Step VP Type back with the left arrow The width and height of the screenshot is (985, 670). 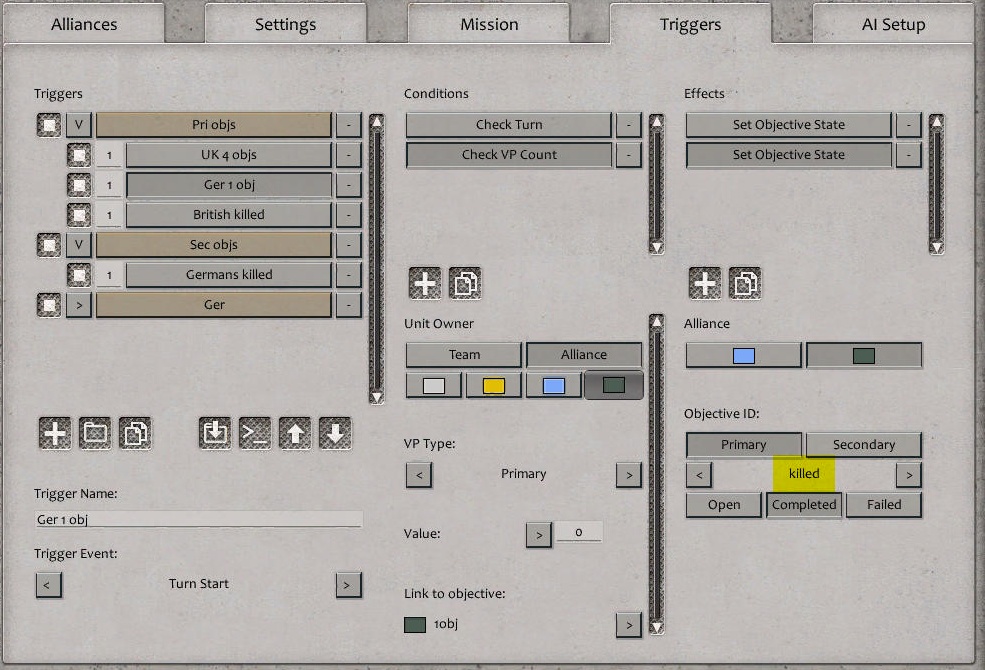(x=418, y=474)
